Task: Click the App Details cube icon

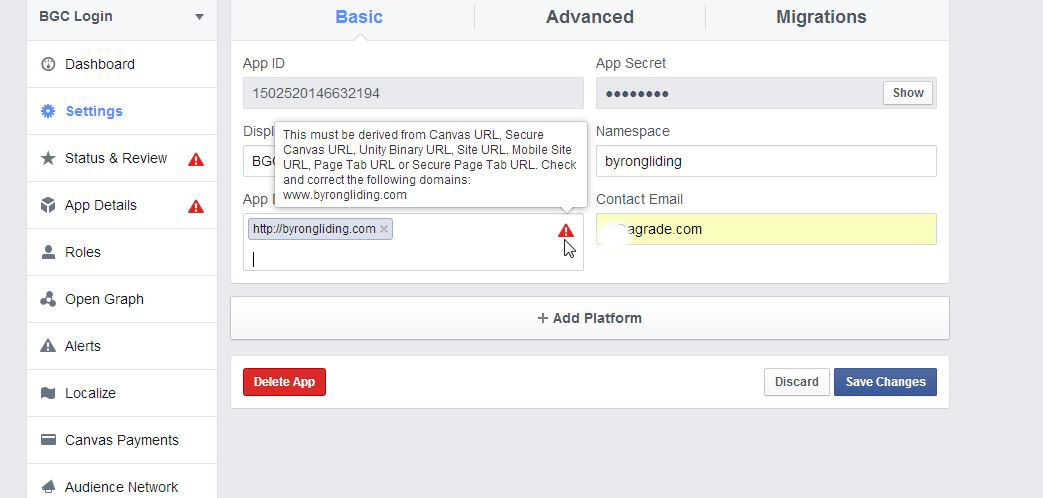Action: click(48, 205)
